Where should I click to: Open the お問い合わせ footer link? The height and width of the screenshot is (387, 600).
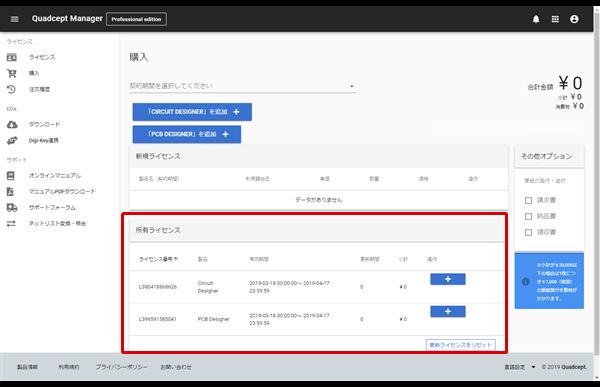click(176, 367)
